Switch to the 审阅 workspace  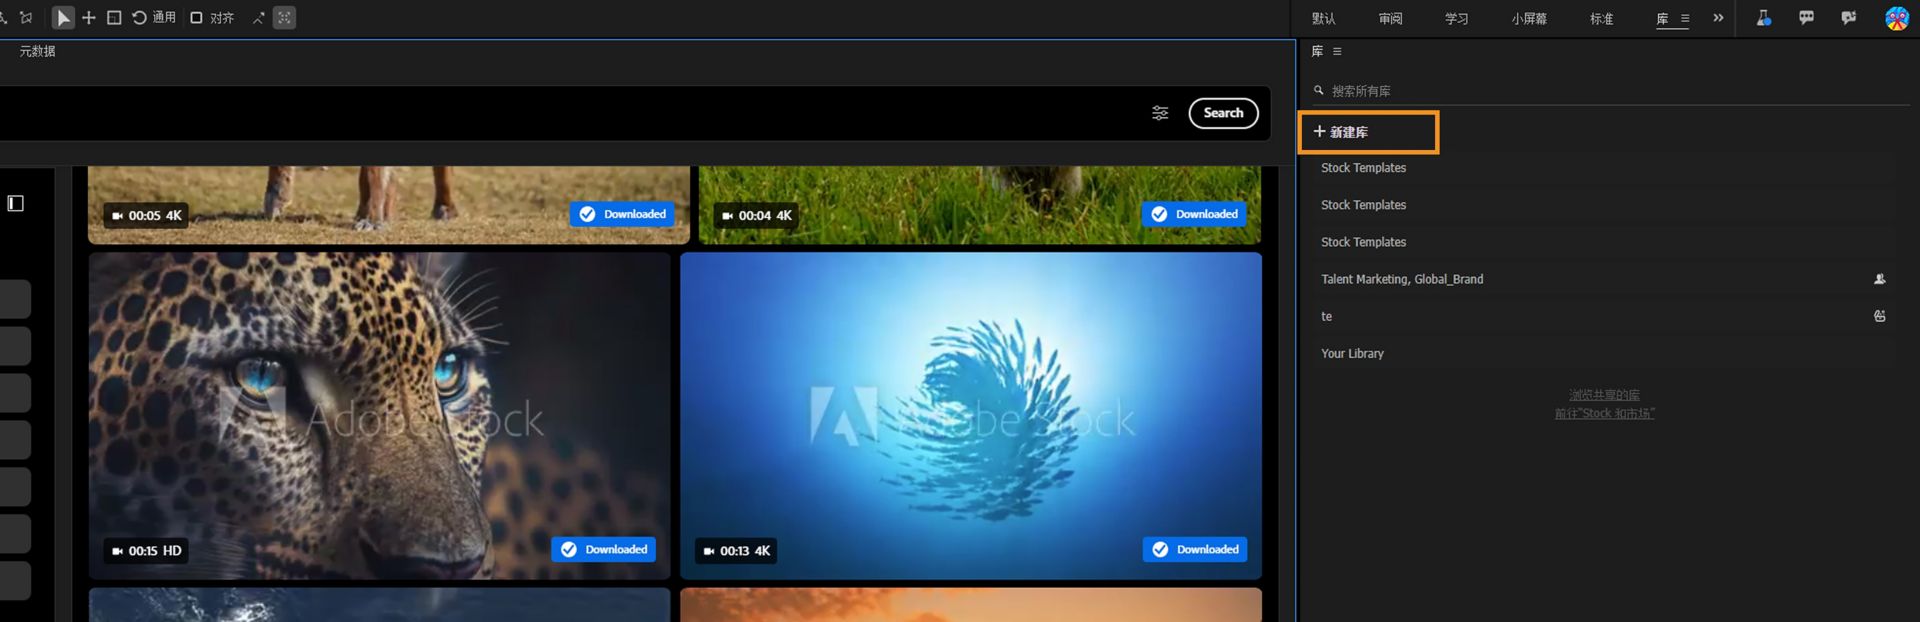(x=1390, y=19)
